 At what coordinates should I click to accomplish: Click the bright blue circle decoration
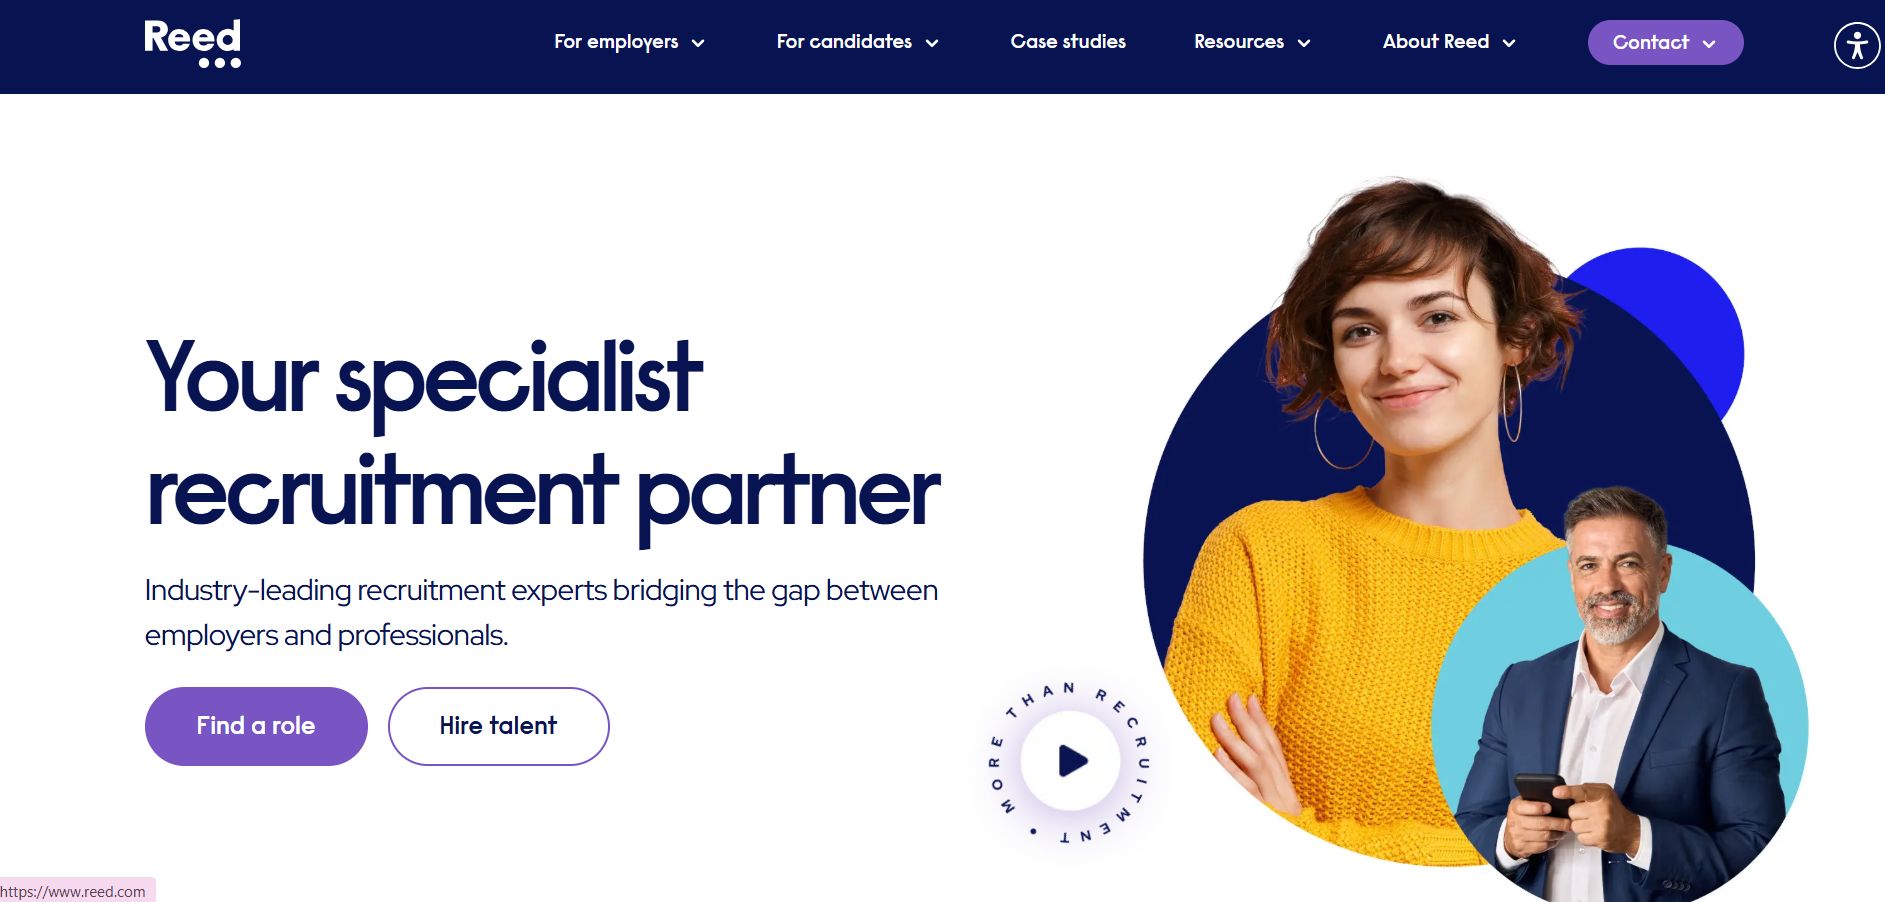1680,320
